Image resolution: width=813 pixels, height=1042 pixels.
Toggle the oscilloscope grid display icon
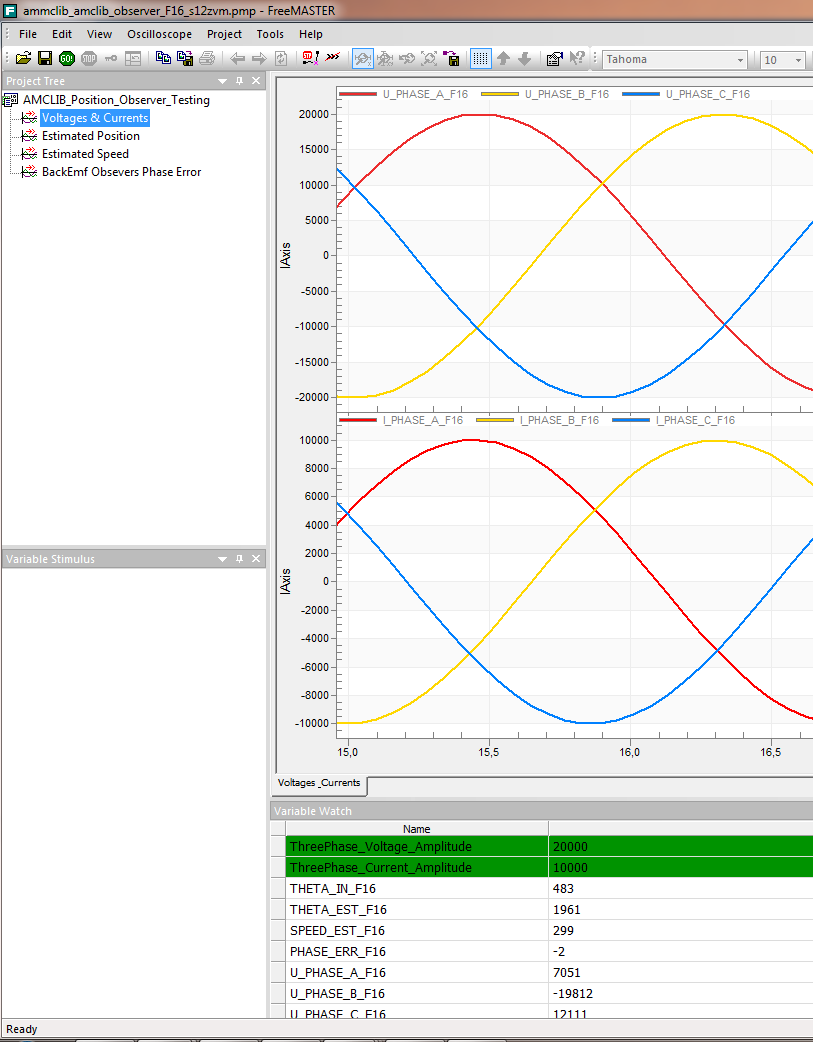(x=479, y=58)
